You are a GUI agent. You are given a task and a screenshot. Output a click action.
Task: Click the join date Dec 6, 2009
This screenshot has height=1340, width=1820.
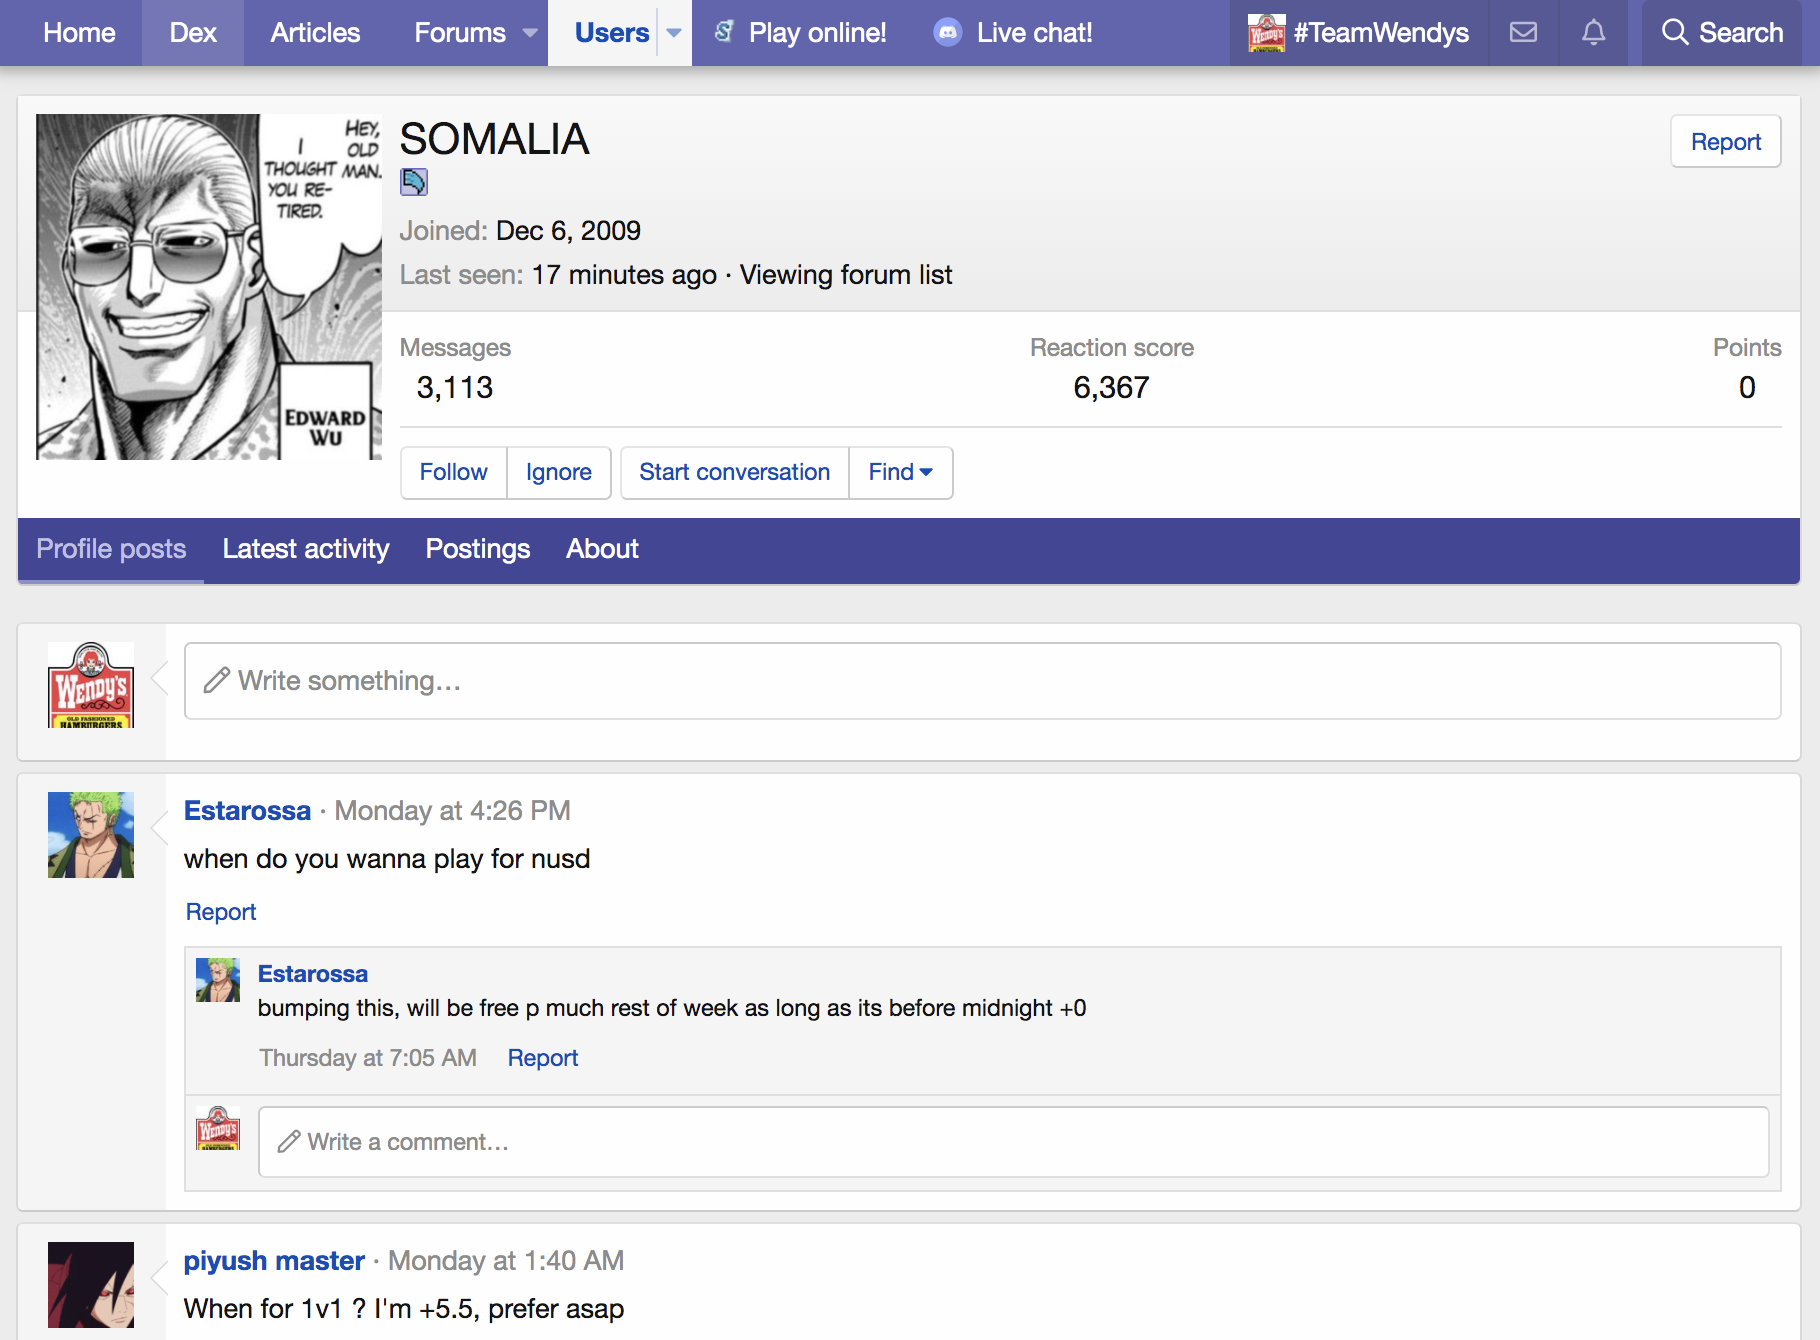tap(568, 231)
